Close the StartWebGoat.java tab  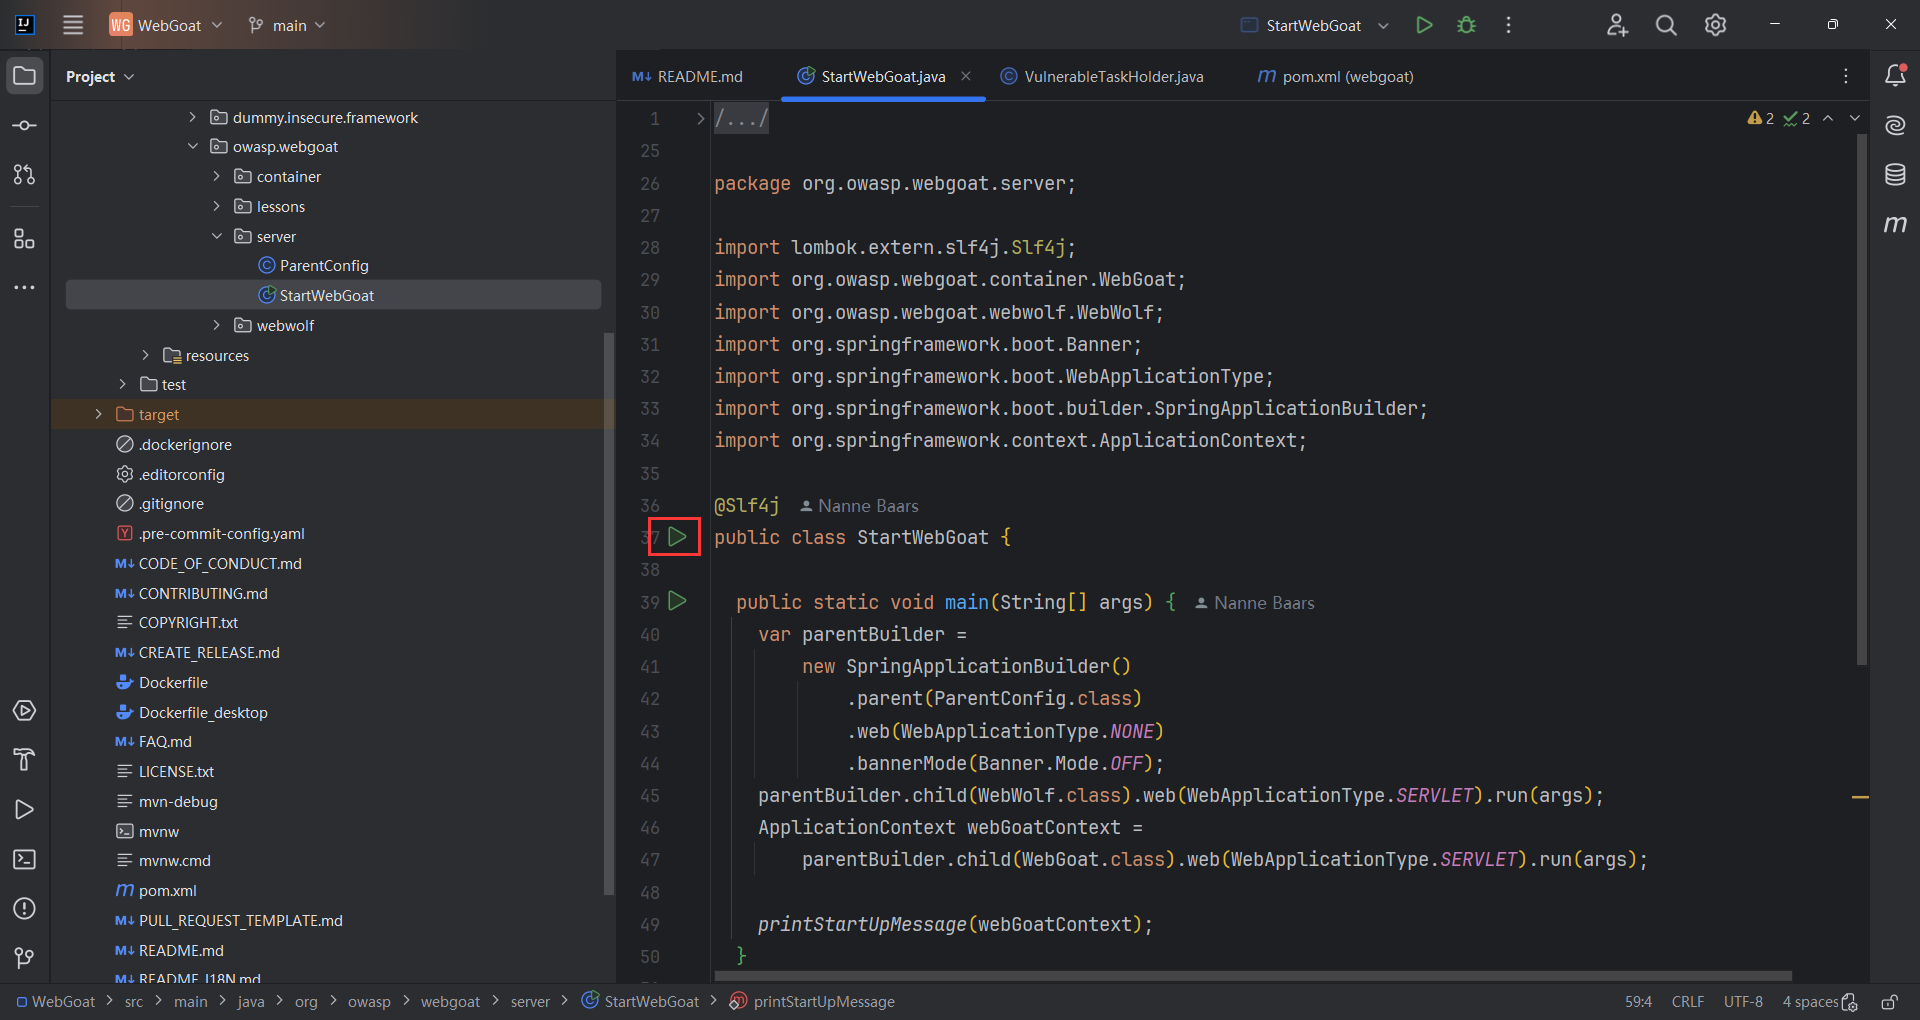pos(966,76)
